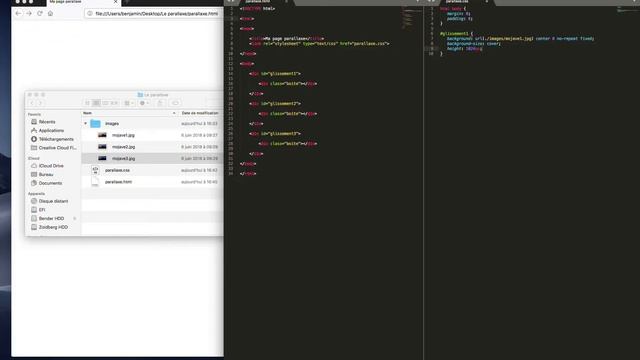Viewport: 640px width, 360px height.
Task: Click the glissement1 div on line 14
Action: [275, 73]
